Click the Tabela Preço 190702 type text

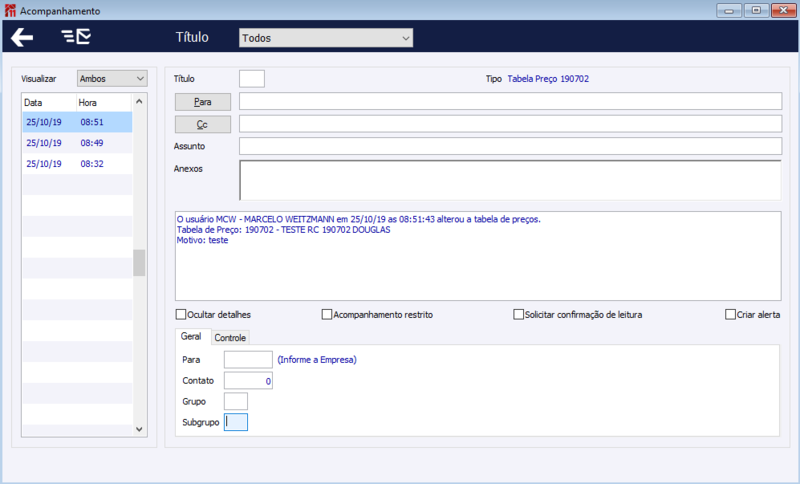pyautogui.click(x=548, y=79)
